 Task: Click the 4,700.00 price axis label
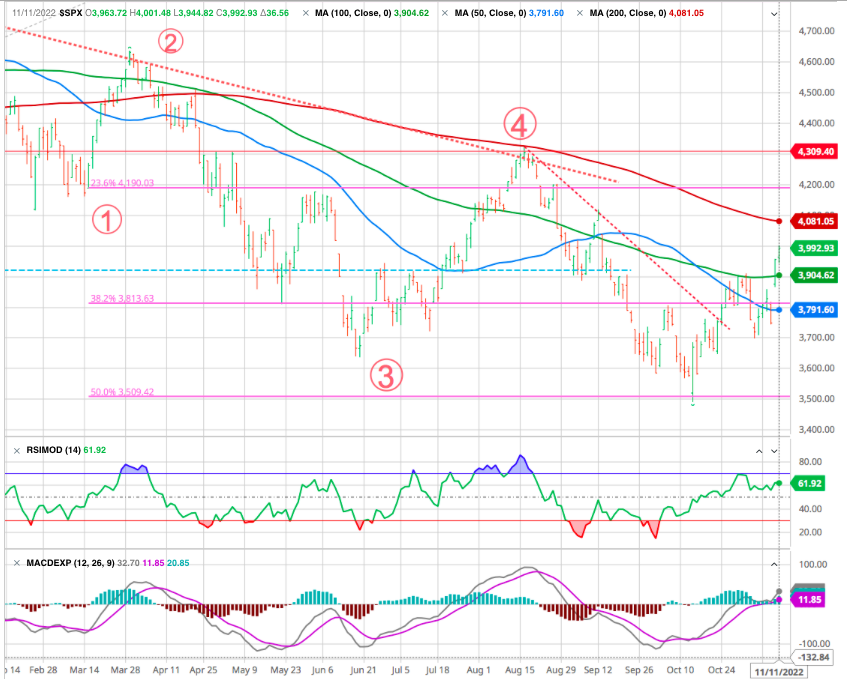coord(816,31)
